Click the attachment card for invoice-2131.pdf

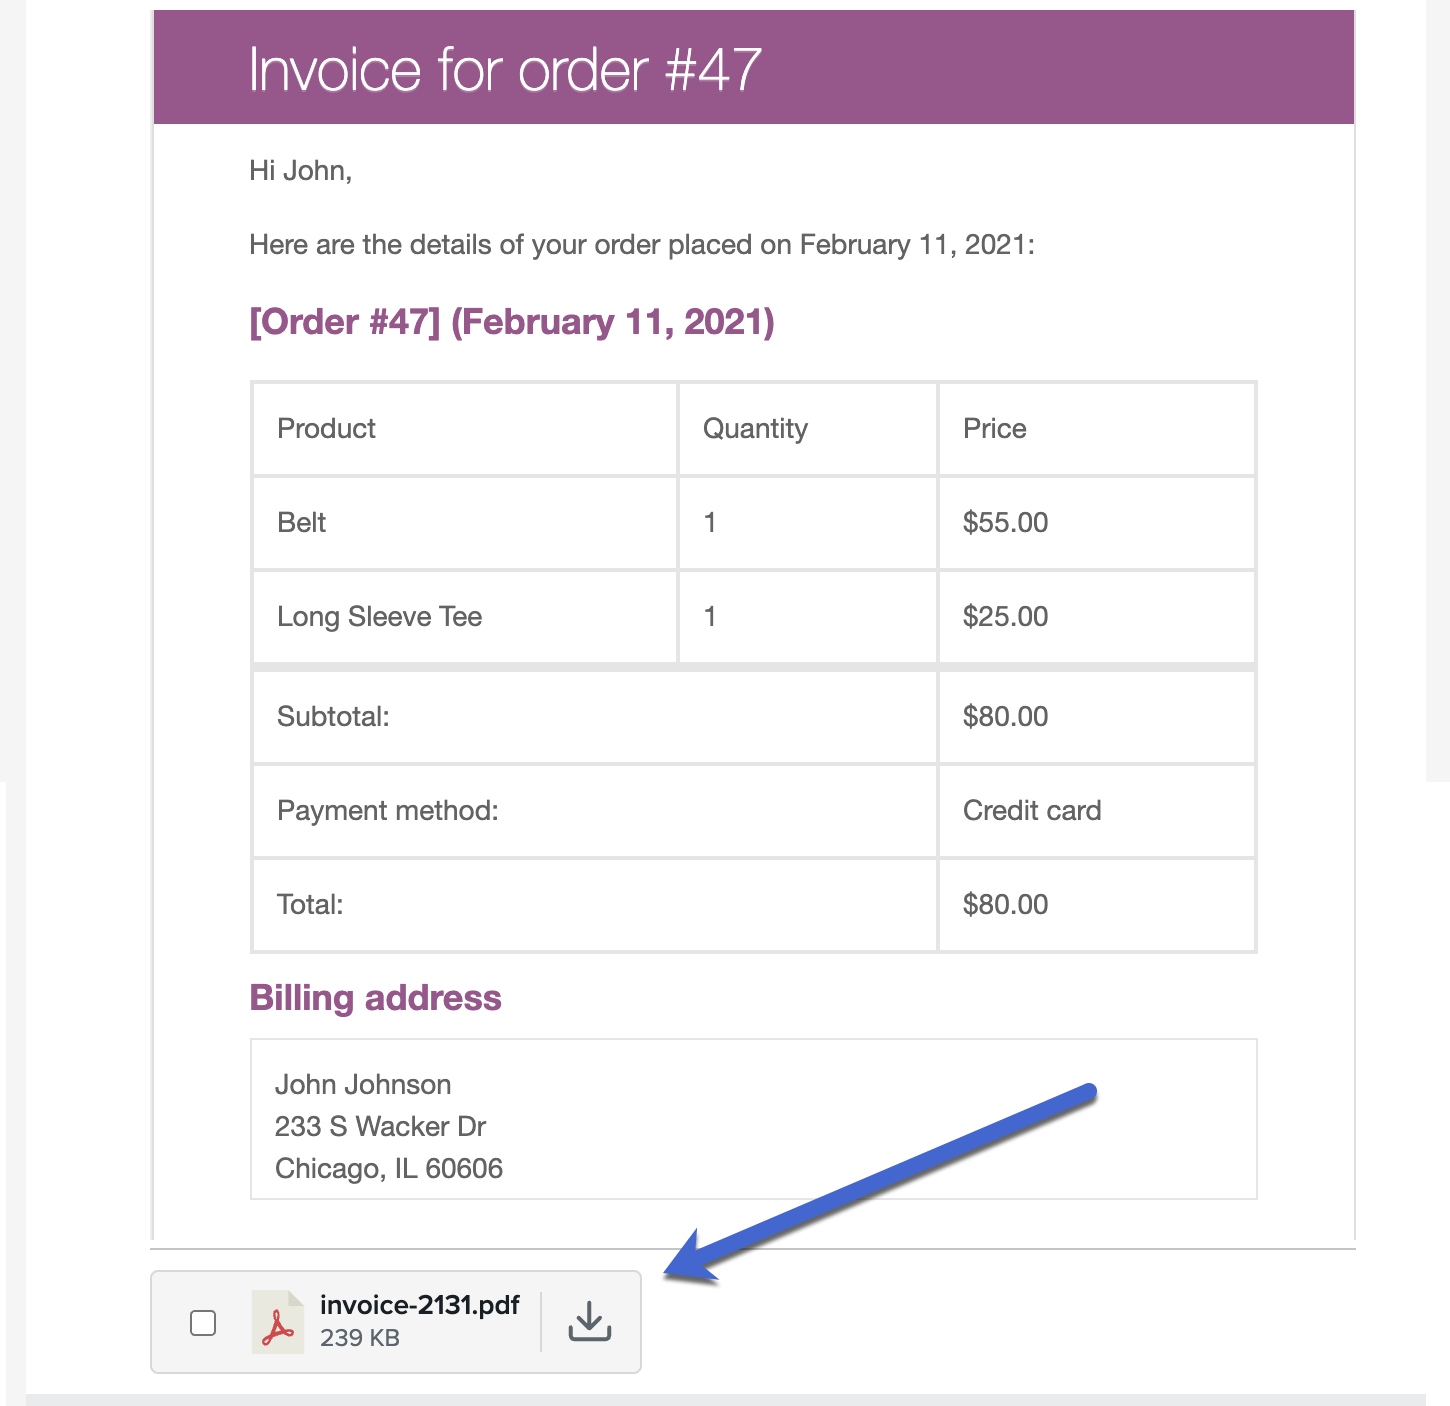click(395, 1322)
